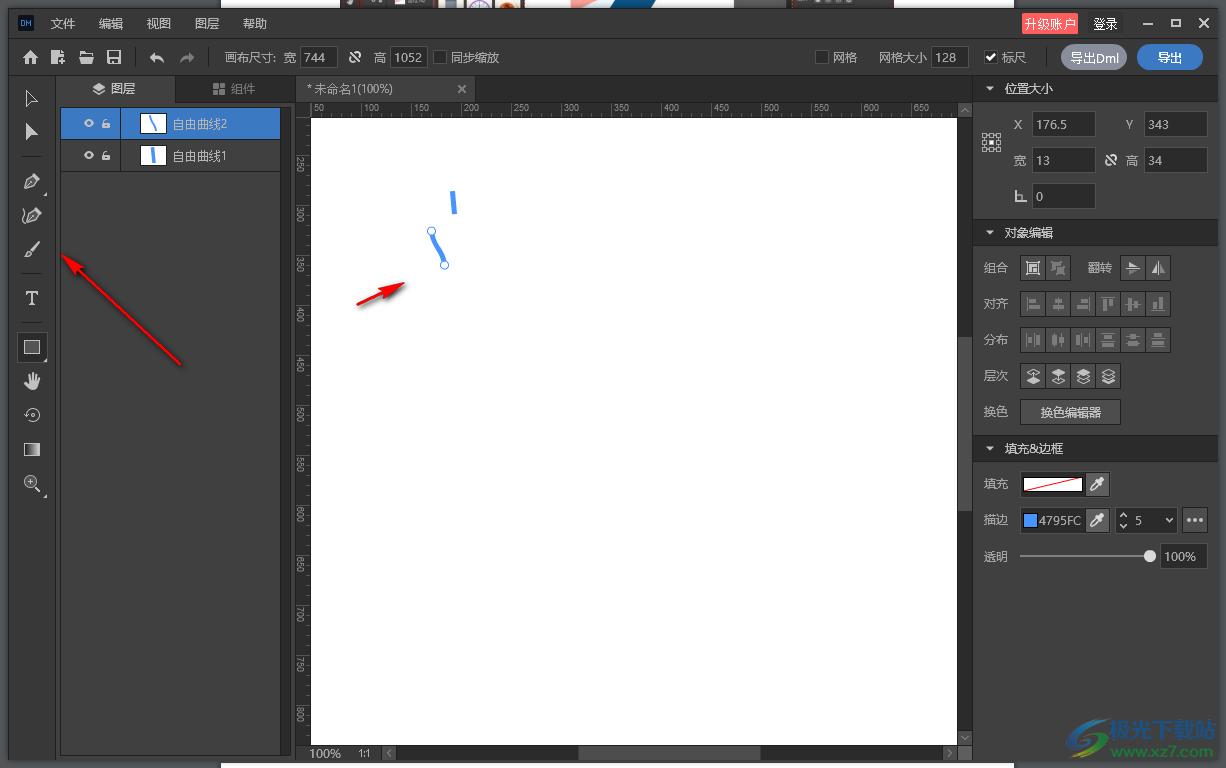The width and height of the screenshot is (1226, 768).
Task: Enable the 网格 grid checkbox
Action: pos(822,58)
